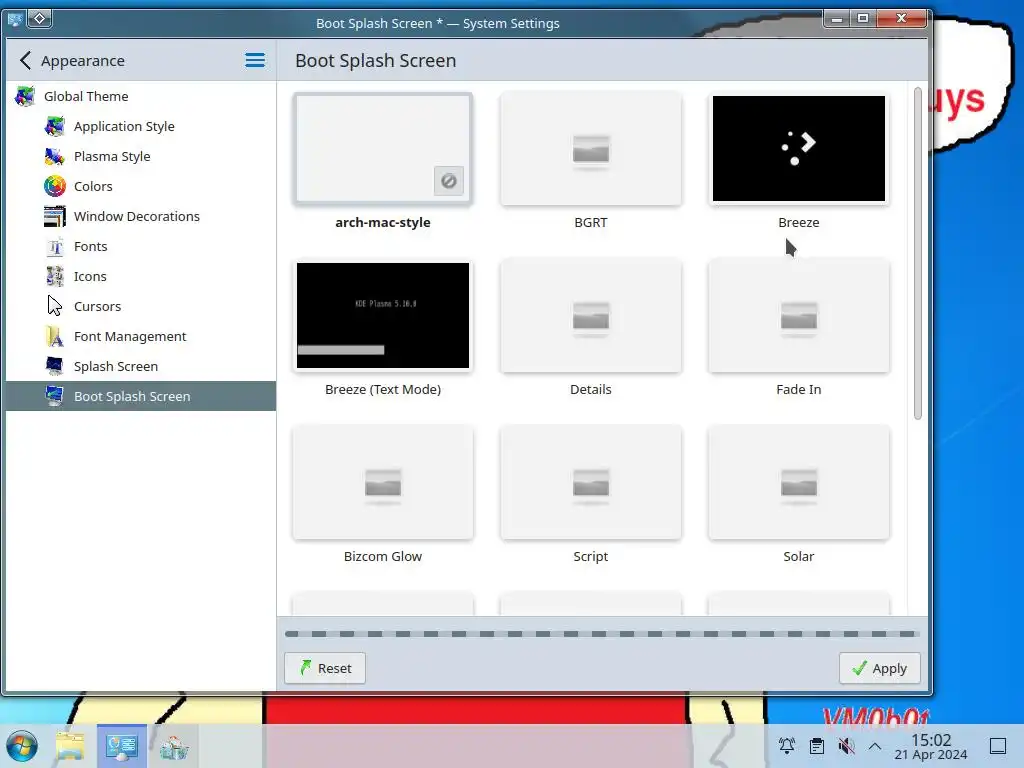Click the Global Theme icon
1024x768 pixels.
(x=25, y=97)
